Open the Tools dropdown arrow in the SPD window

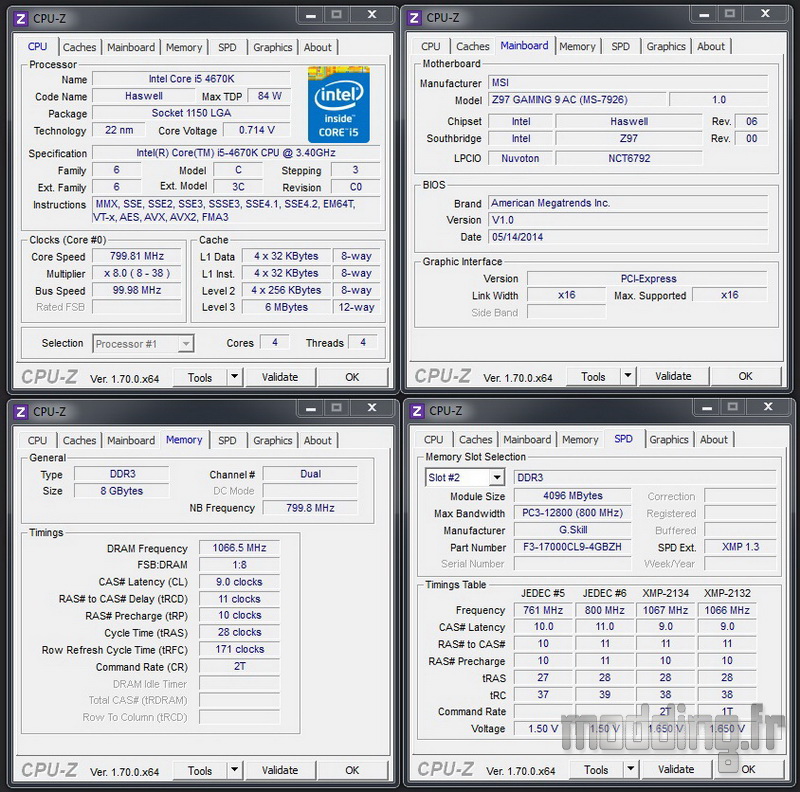(x=631, y=769)
